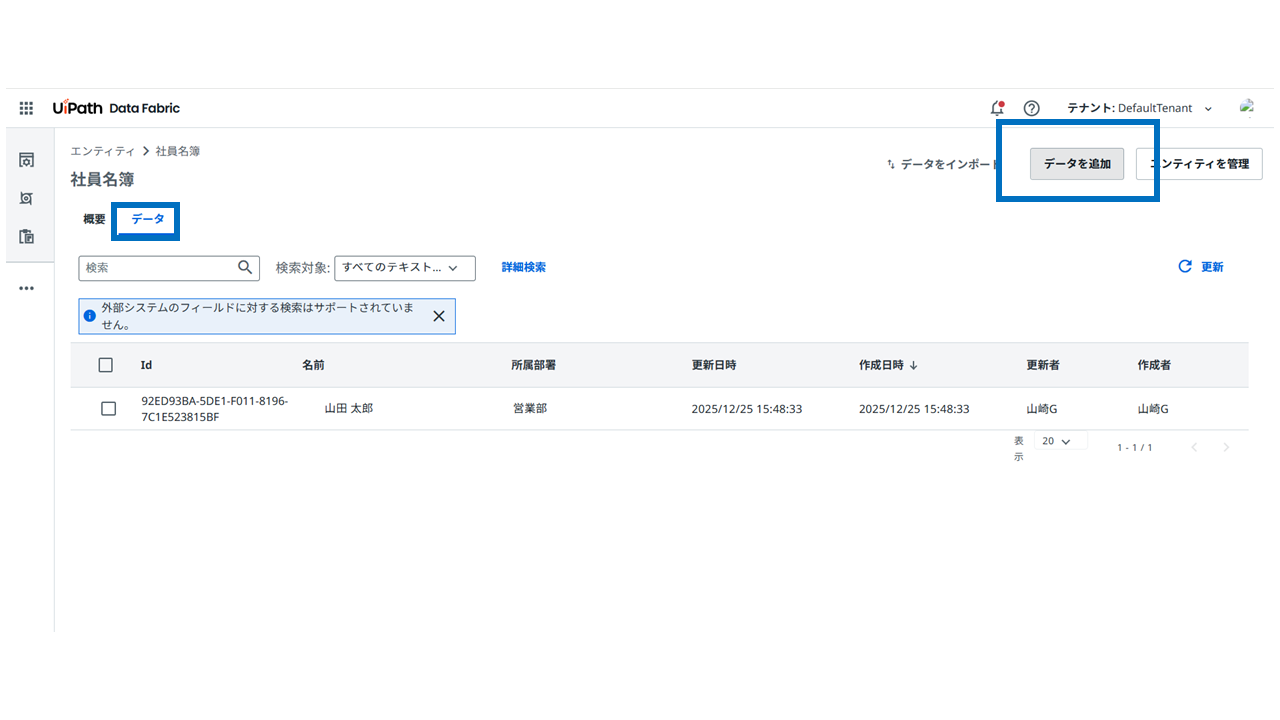
Task: Select the 山田 太郎 row checkbox
Action: 108,408
